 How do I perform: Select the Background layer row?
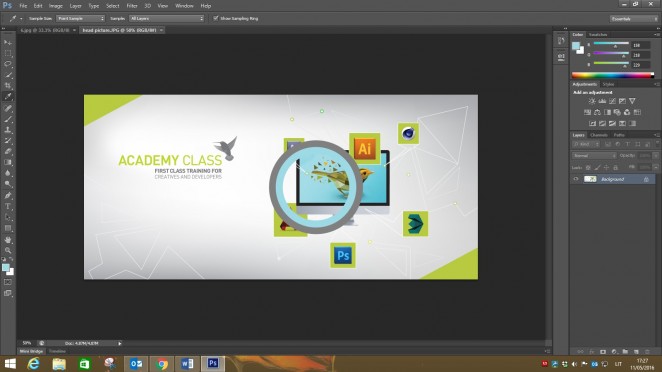point(613,179)
